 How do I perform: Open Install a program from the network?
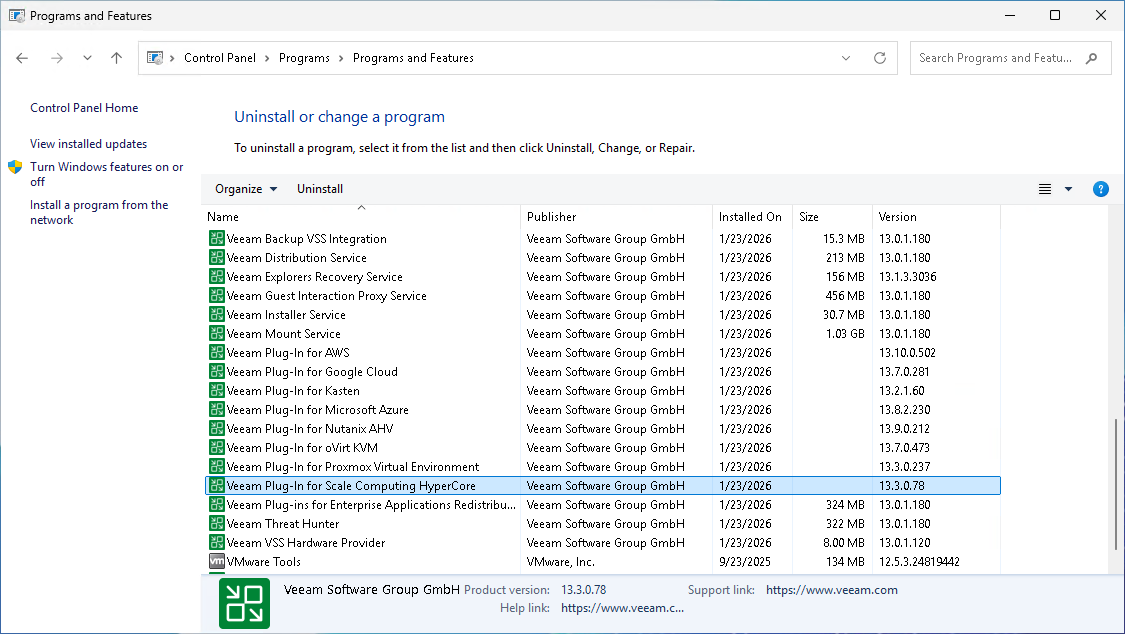(99, 212)
